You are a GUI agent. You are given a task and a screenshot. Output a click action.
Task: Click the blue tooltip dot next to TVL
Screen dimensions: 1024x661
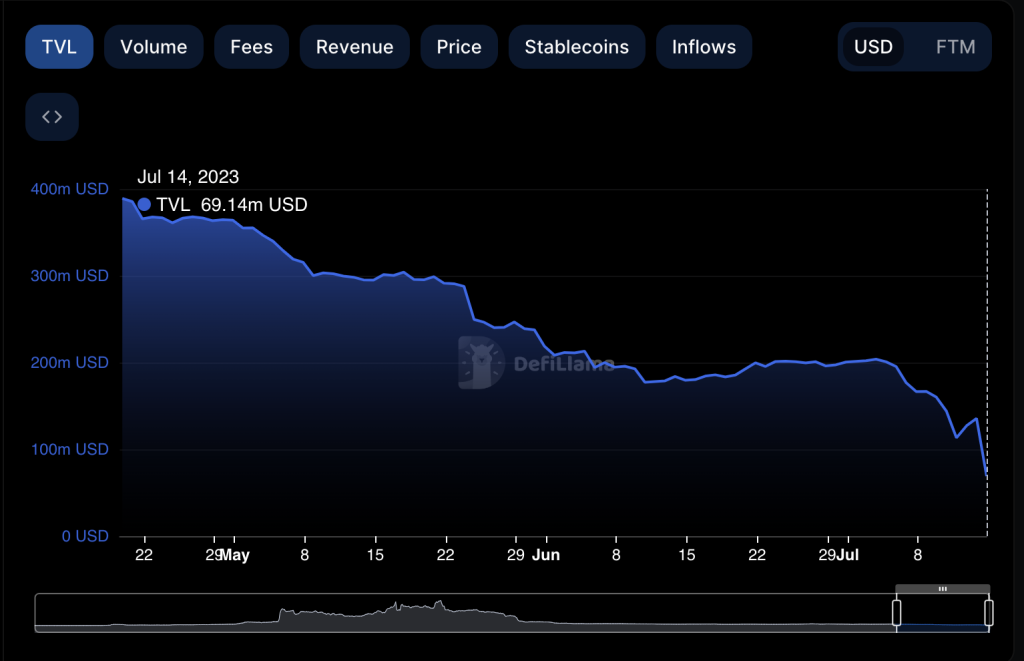pyautogui.click(x=144, y=204)
